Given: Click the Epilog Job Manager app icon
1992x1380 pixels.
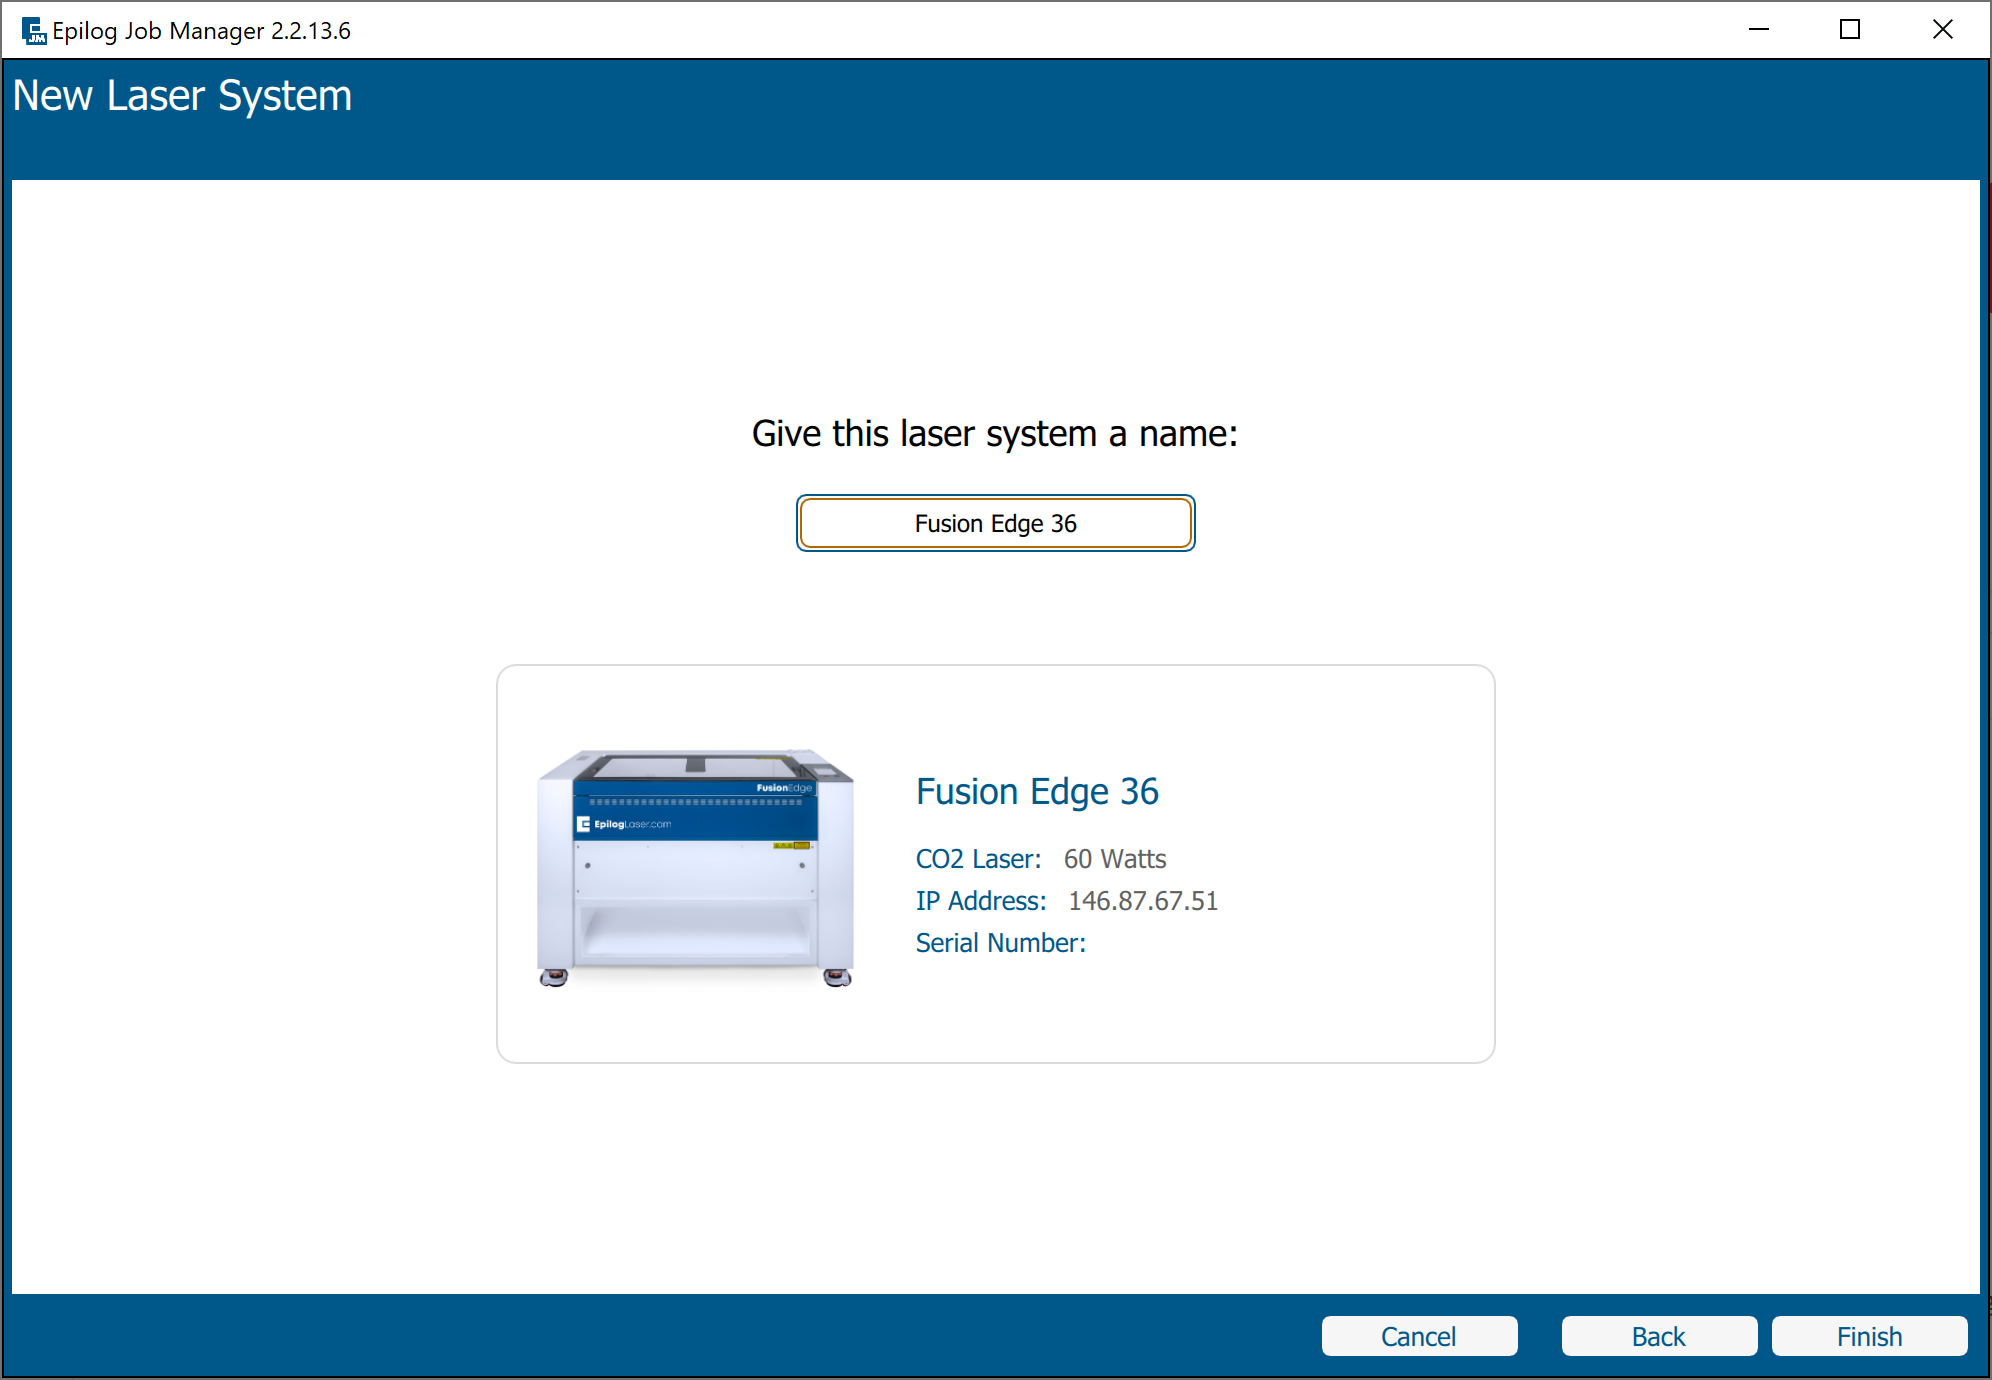Looking at the screenshot, I should [34, 31].
